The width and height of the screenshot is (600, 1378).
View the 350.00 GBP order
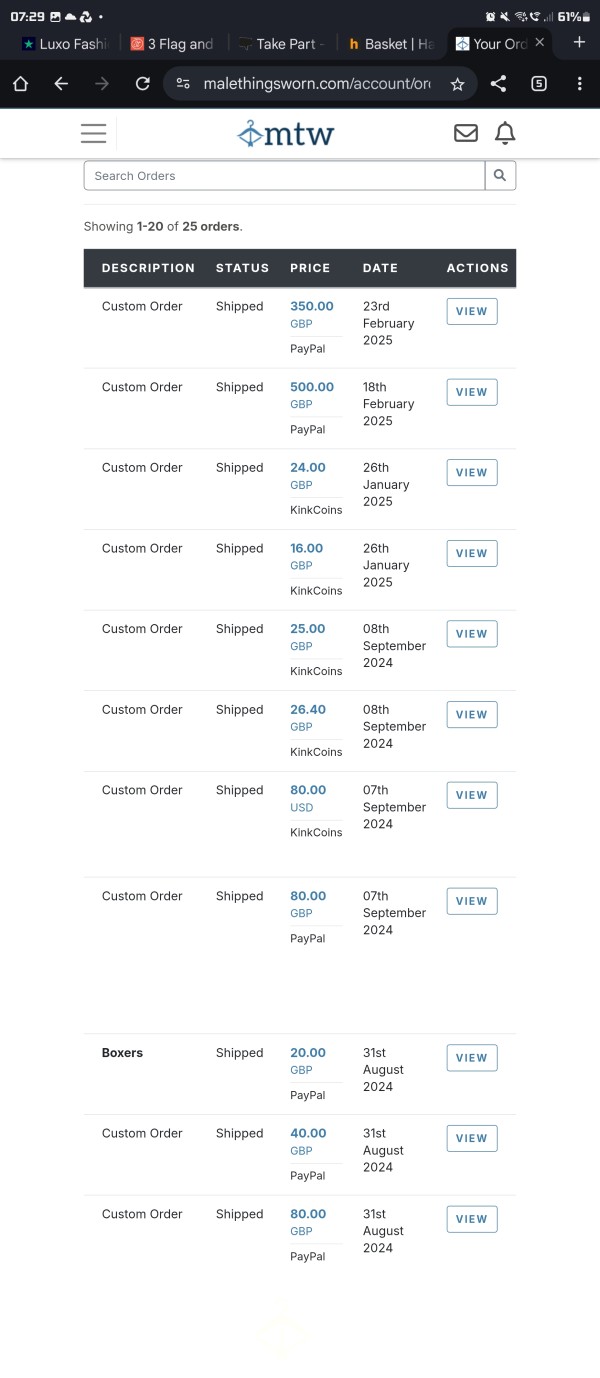tap(471, 311)
